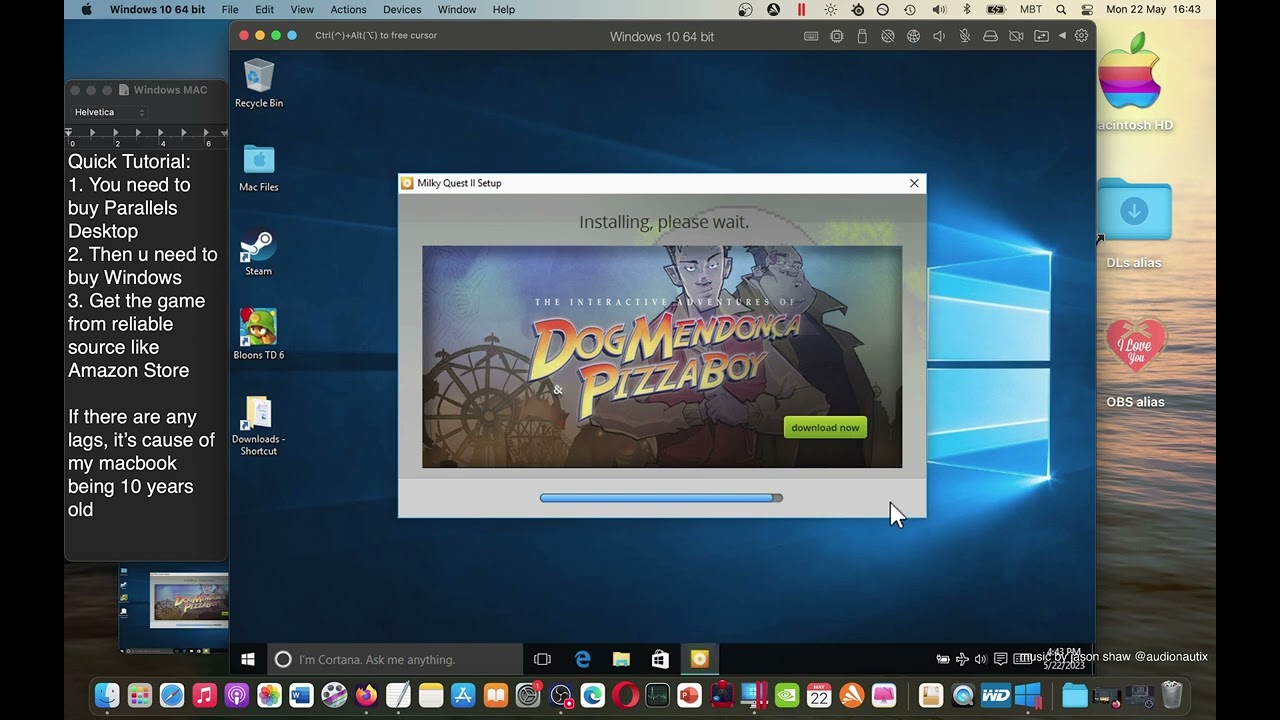This screenshot has height=720, width=1280.
Task: Open Parallels VM settings gear
Action: click(1081, 36)
